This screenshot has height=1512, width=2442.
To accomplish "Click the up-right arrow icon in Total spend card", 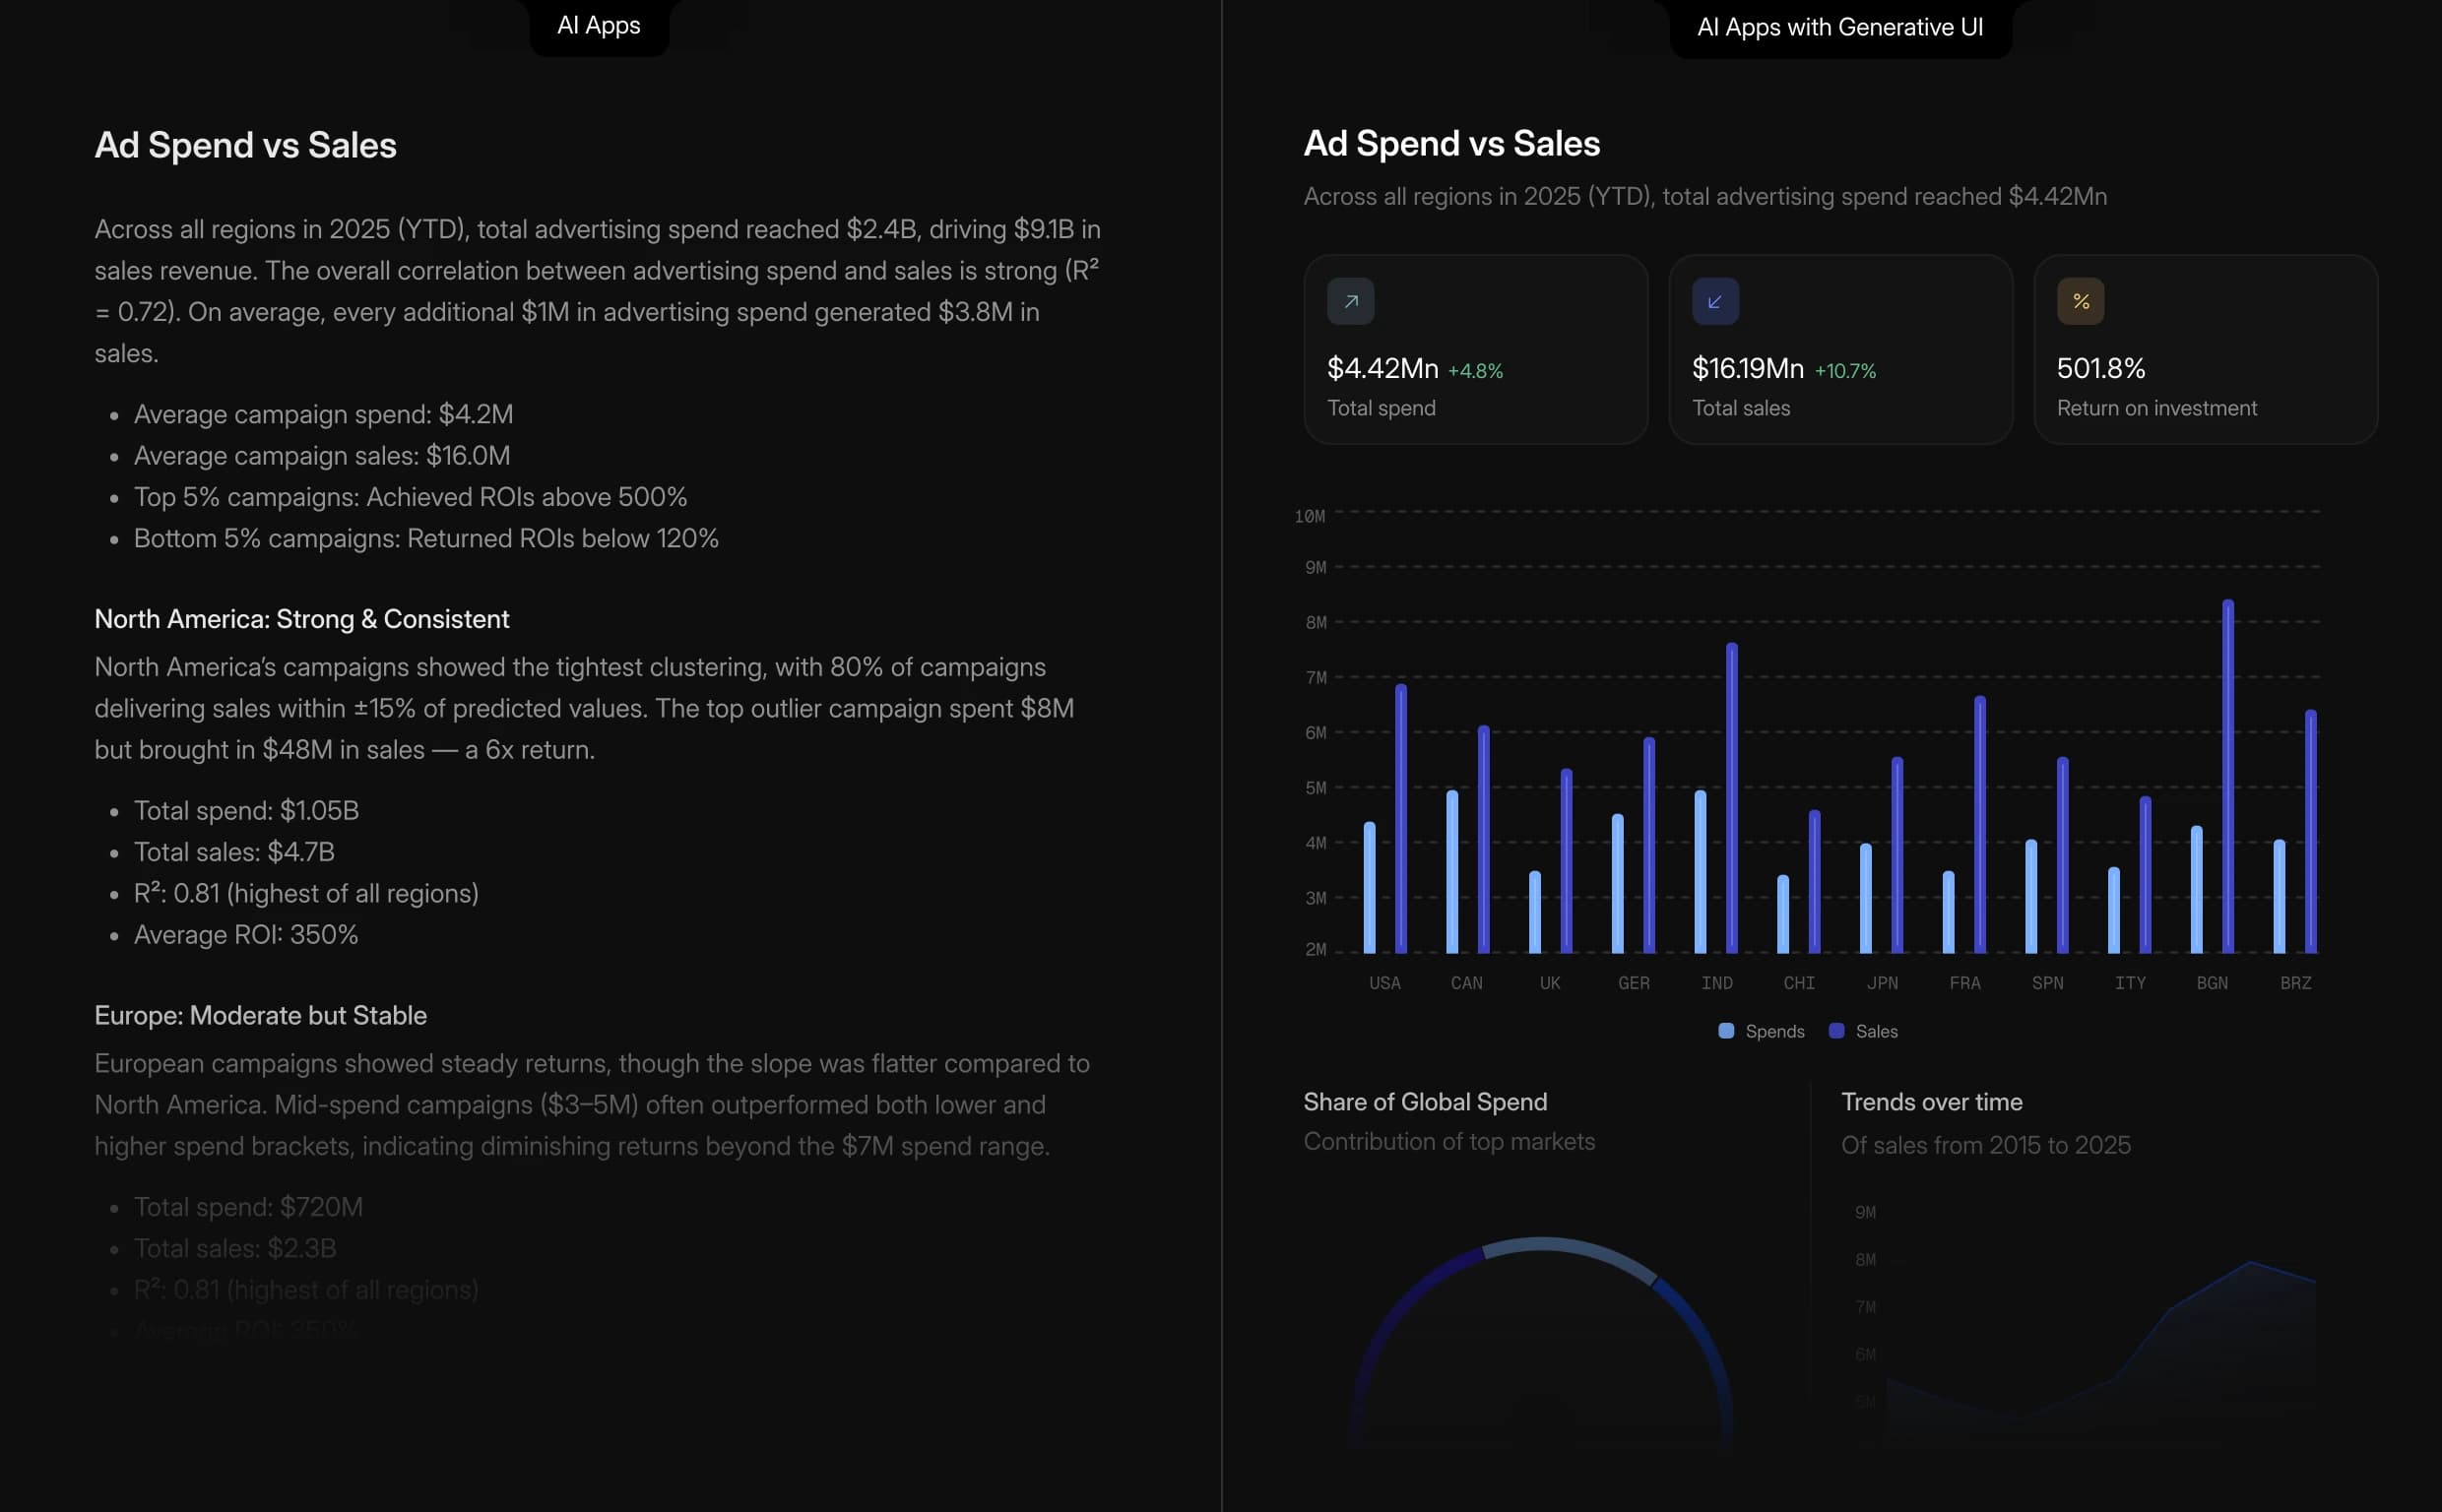I will 1350,301.
